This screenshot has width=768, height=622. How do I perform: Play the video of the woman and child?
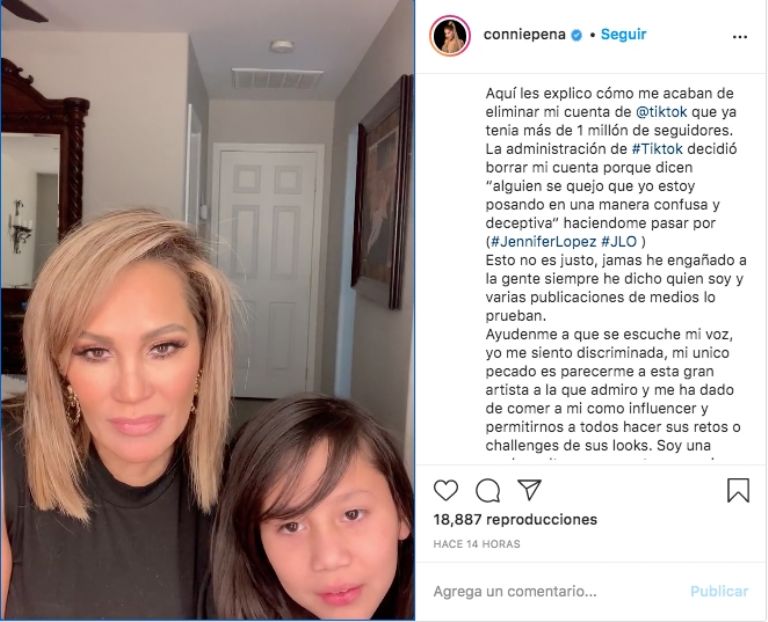tap(208, 311)
